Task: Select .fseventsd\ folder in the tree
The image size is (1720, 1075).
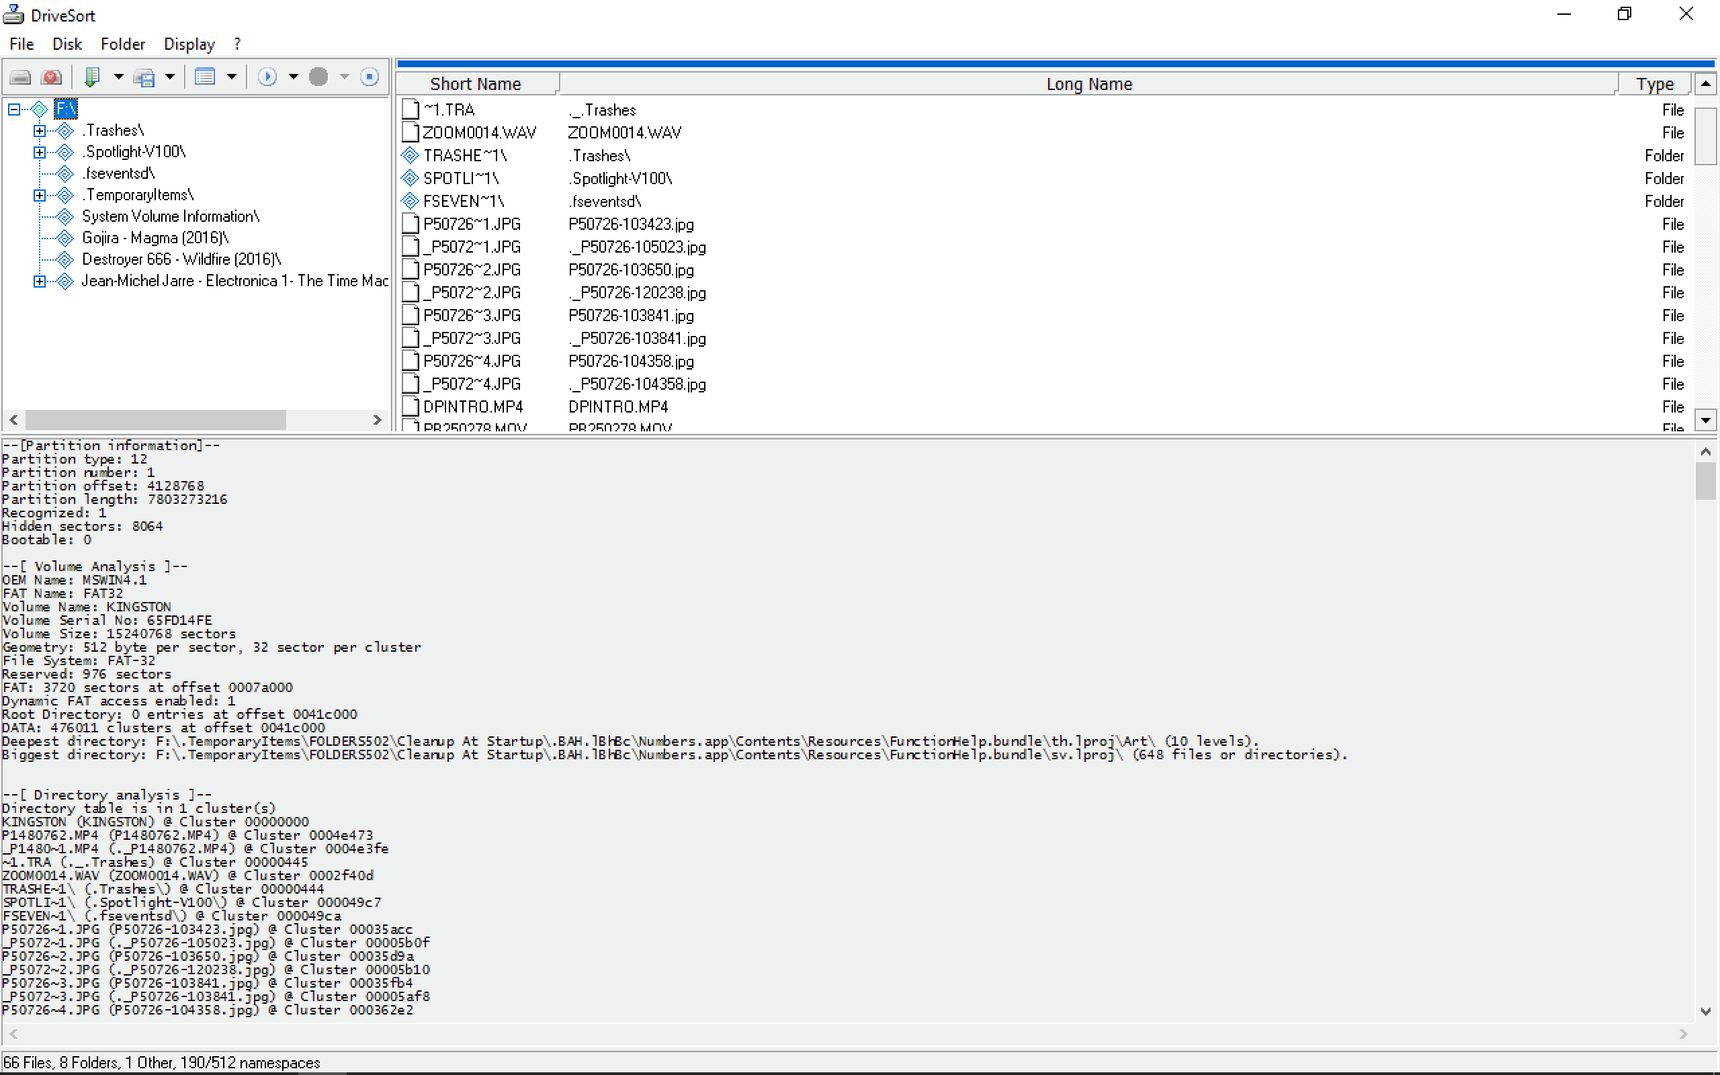Action: point(118,174)
